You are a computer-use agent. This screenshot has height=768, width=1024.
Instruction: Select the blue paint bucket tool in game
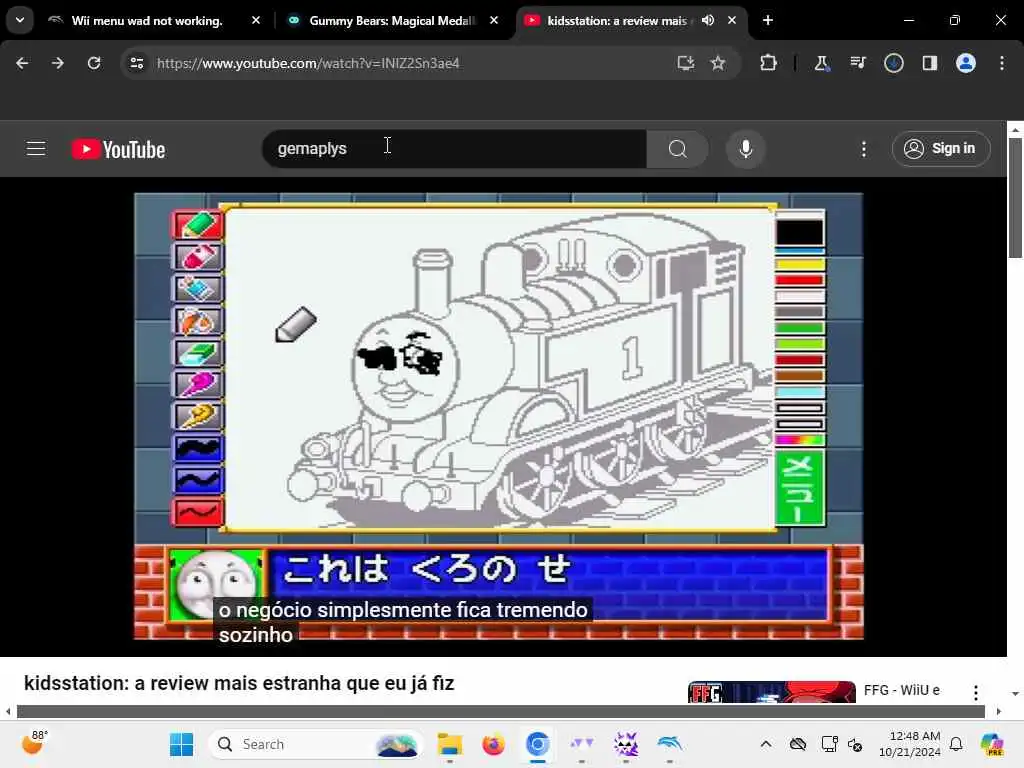(198, 289)
